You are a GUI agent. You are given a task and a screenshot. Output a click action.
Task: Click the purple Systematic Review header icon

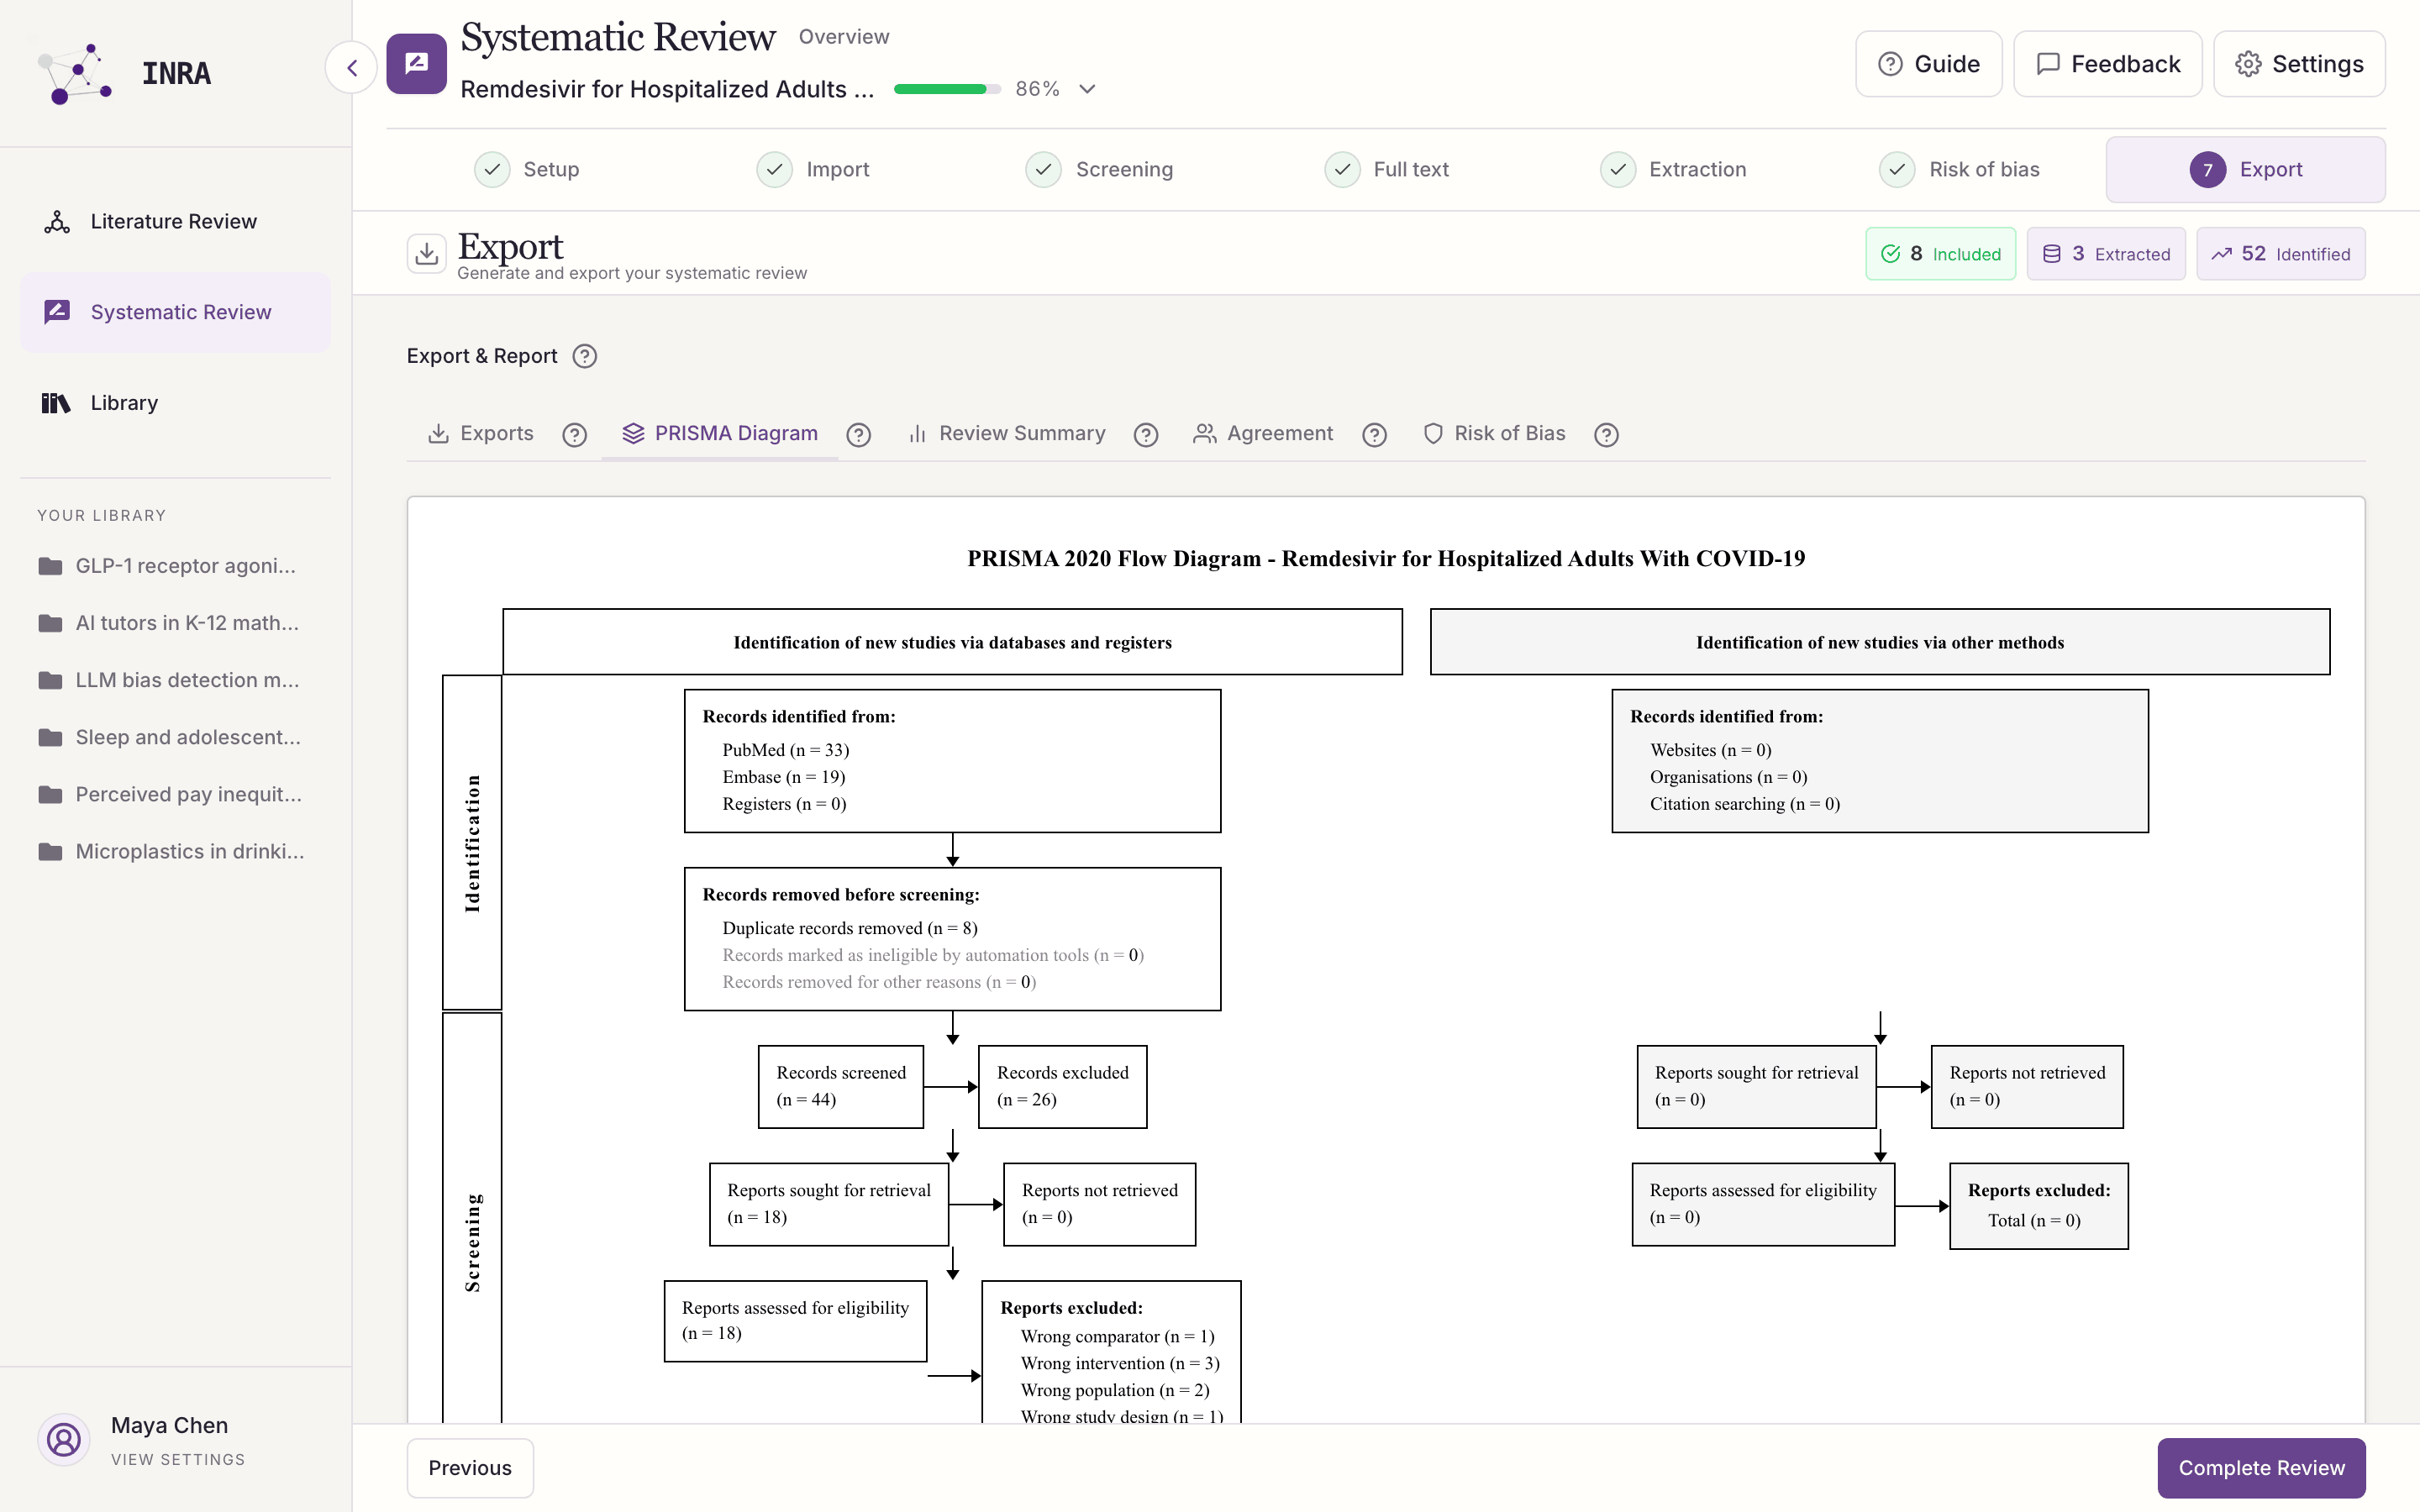pyautogui.click(x=416, y=64)
